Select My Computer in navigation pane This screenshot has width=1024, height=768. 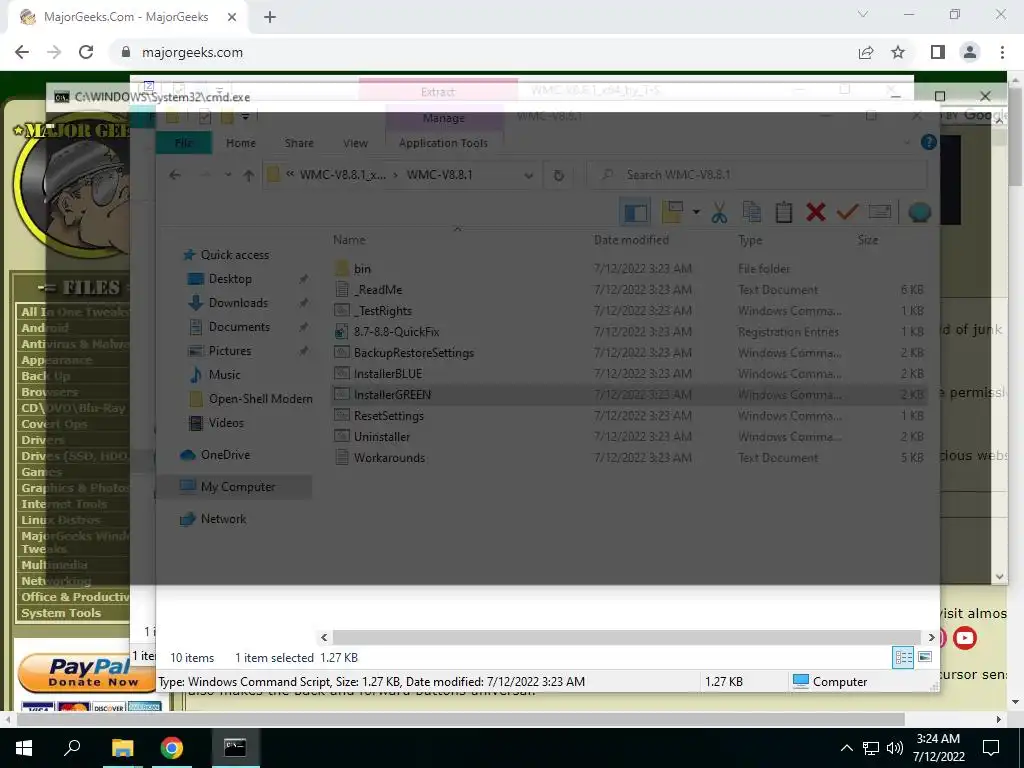238,487
